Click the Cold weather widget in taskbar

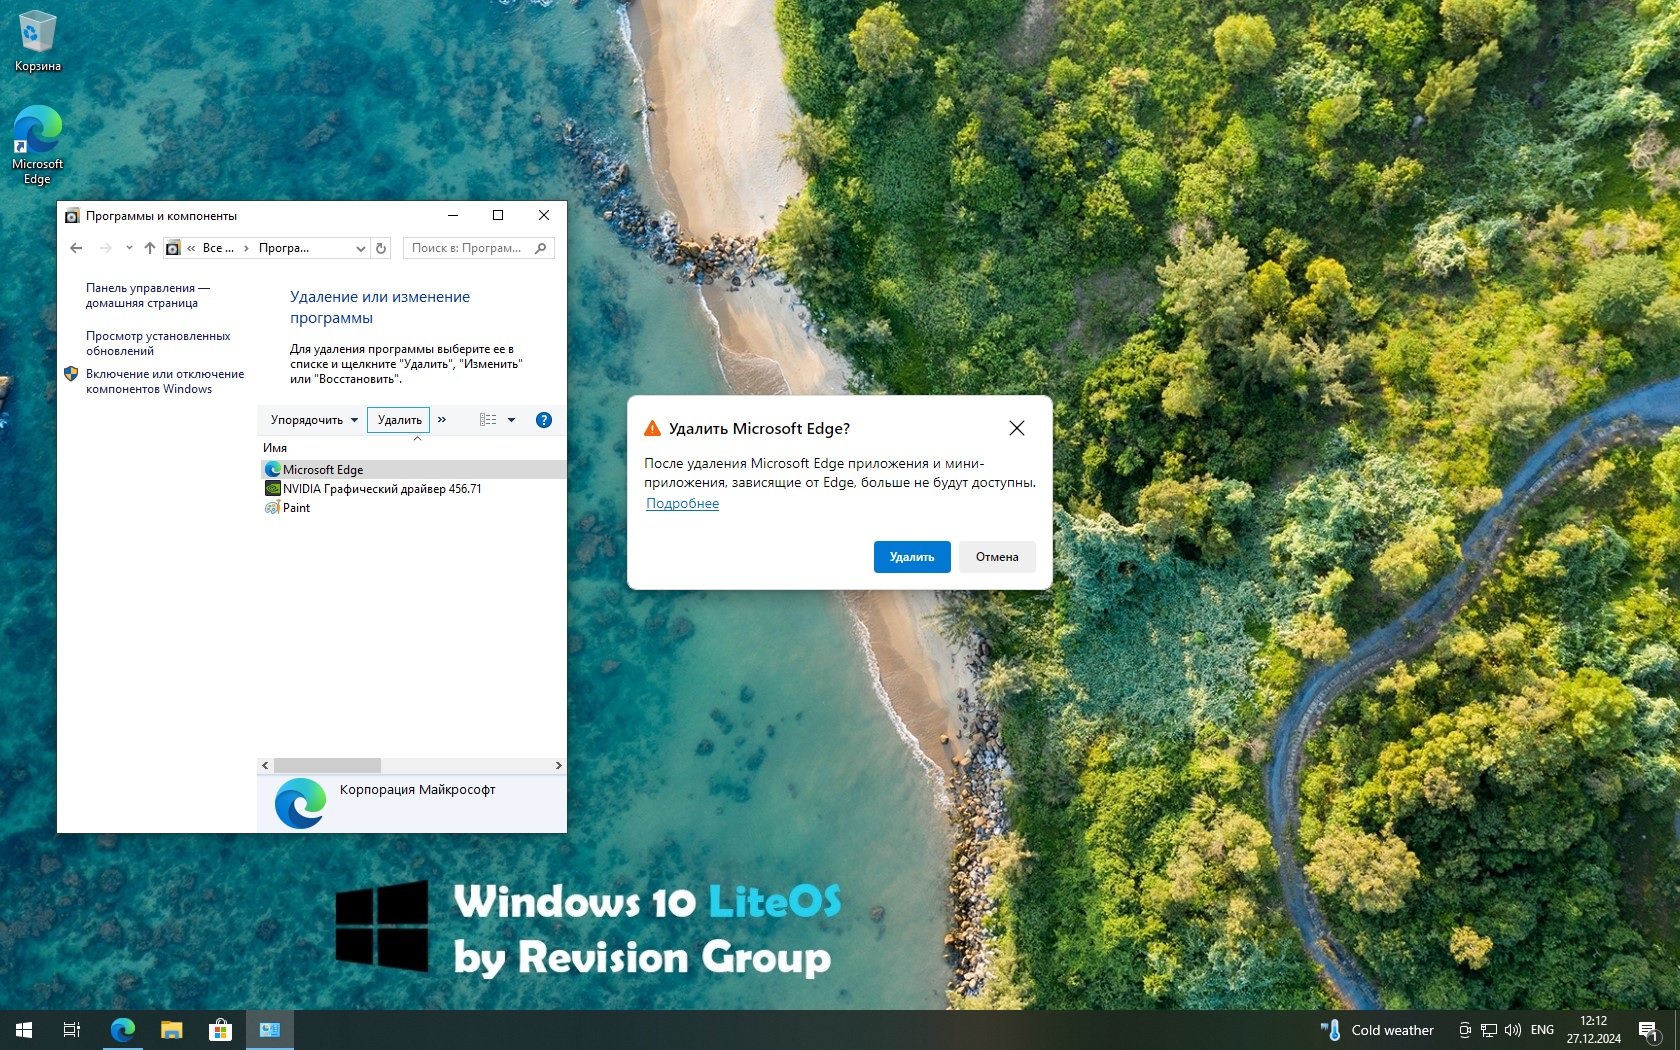pos(1378,1030)
